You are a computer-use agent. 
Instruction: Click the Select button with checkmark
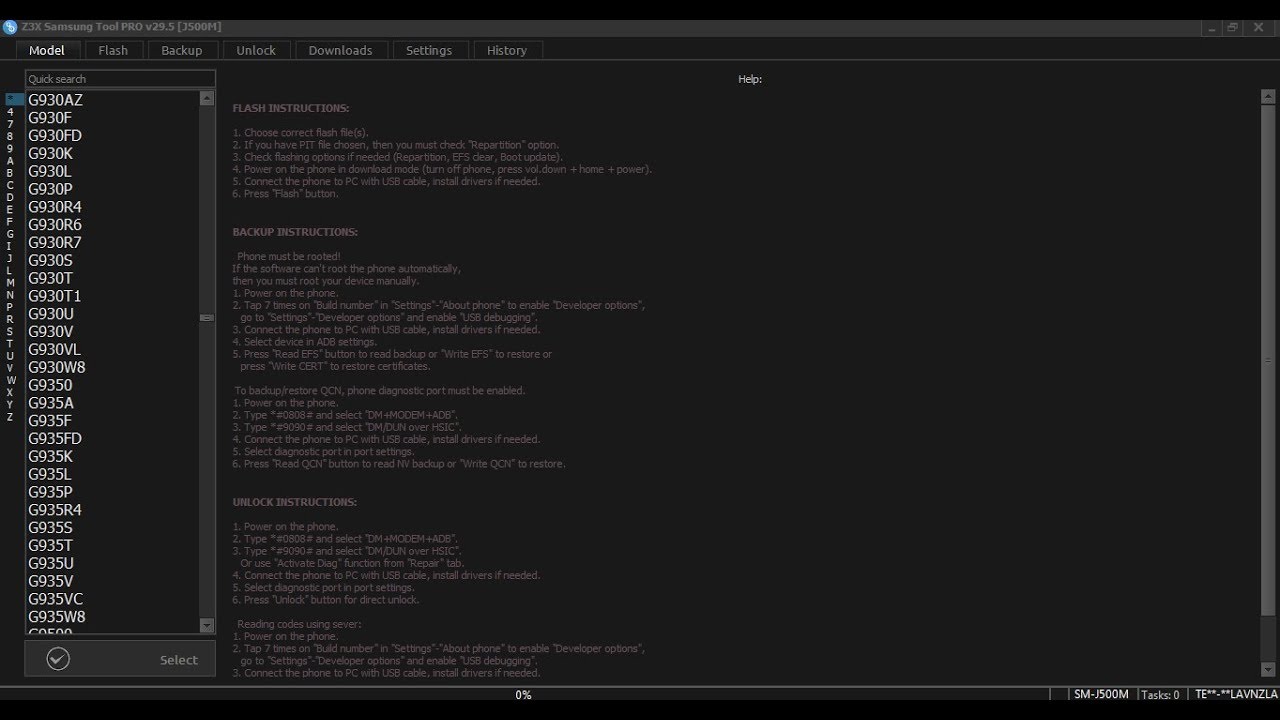[120, 659]
